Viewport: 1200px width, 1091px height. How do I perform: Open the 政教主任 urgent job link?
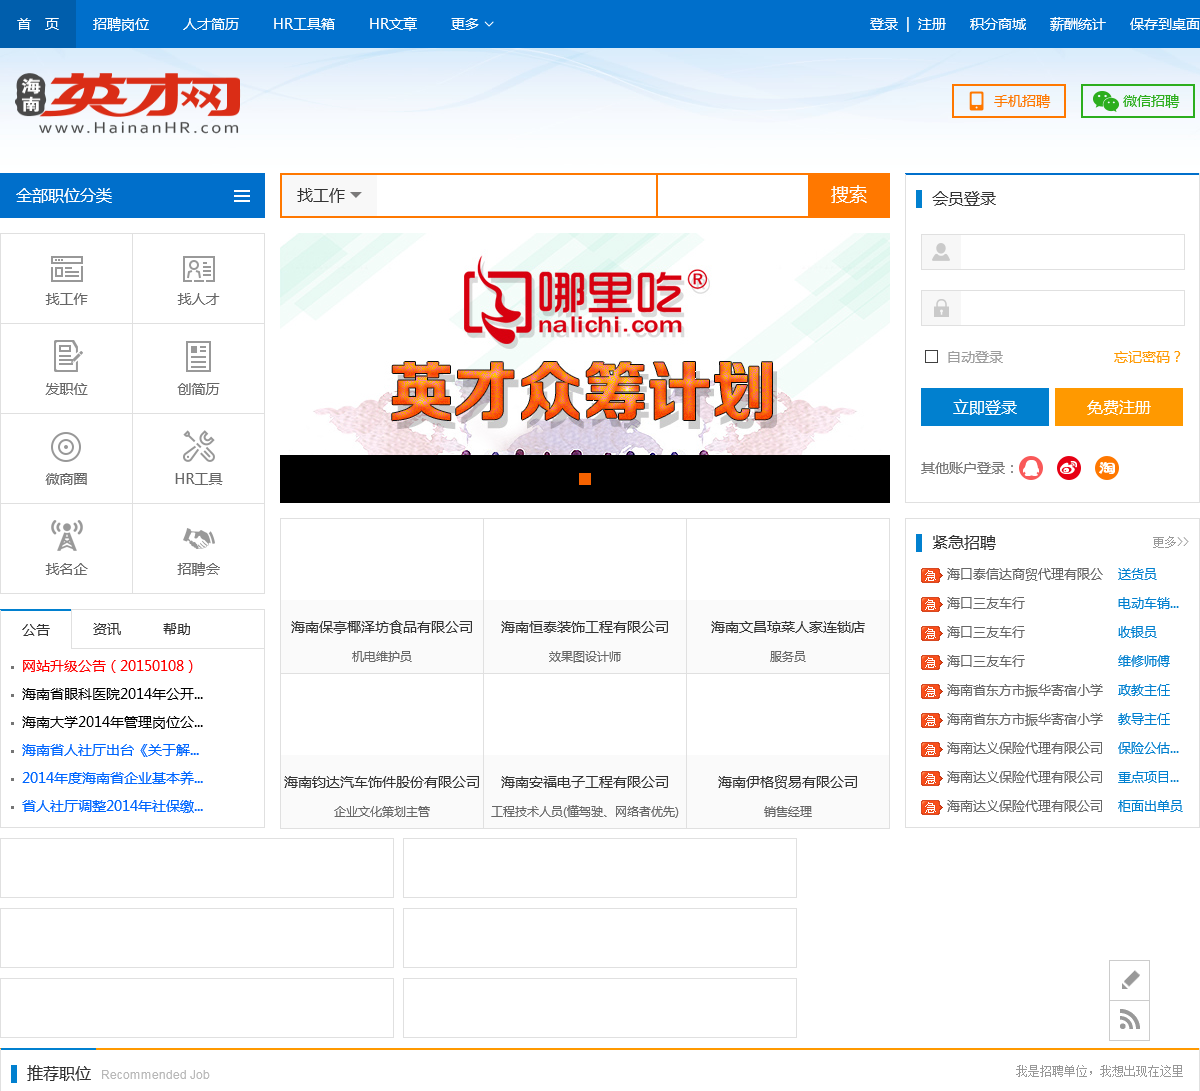coord(1144,690)
